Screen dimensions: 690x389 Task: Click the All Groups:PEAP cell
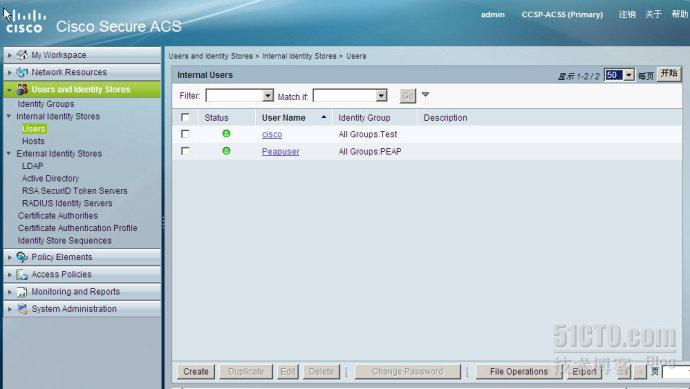[370, 151]
